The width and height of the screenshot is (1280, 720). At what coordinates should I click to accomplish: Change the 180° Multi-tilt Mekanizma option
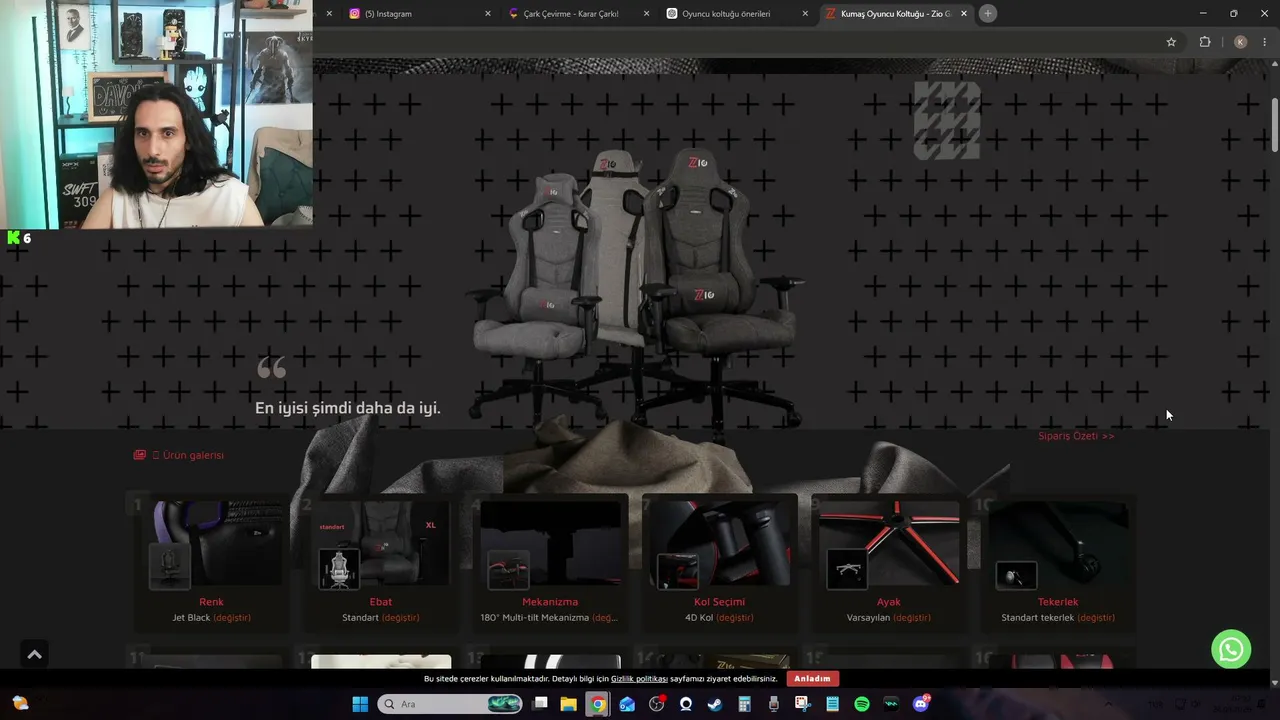coord(605,618)
